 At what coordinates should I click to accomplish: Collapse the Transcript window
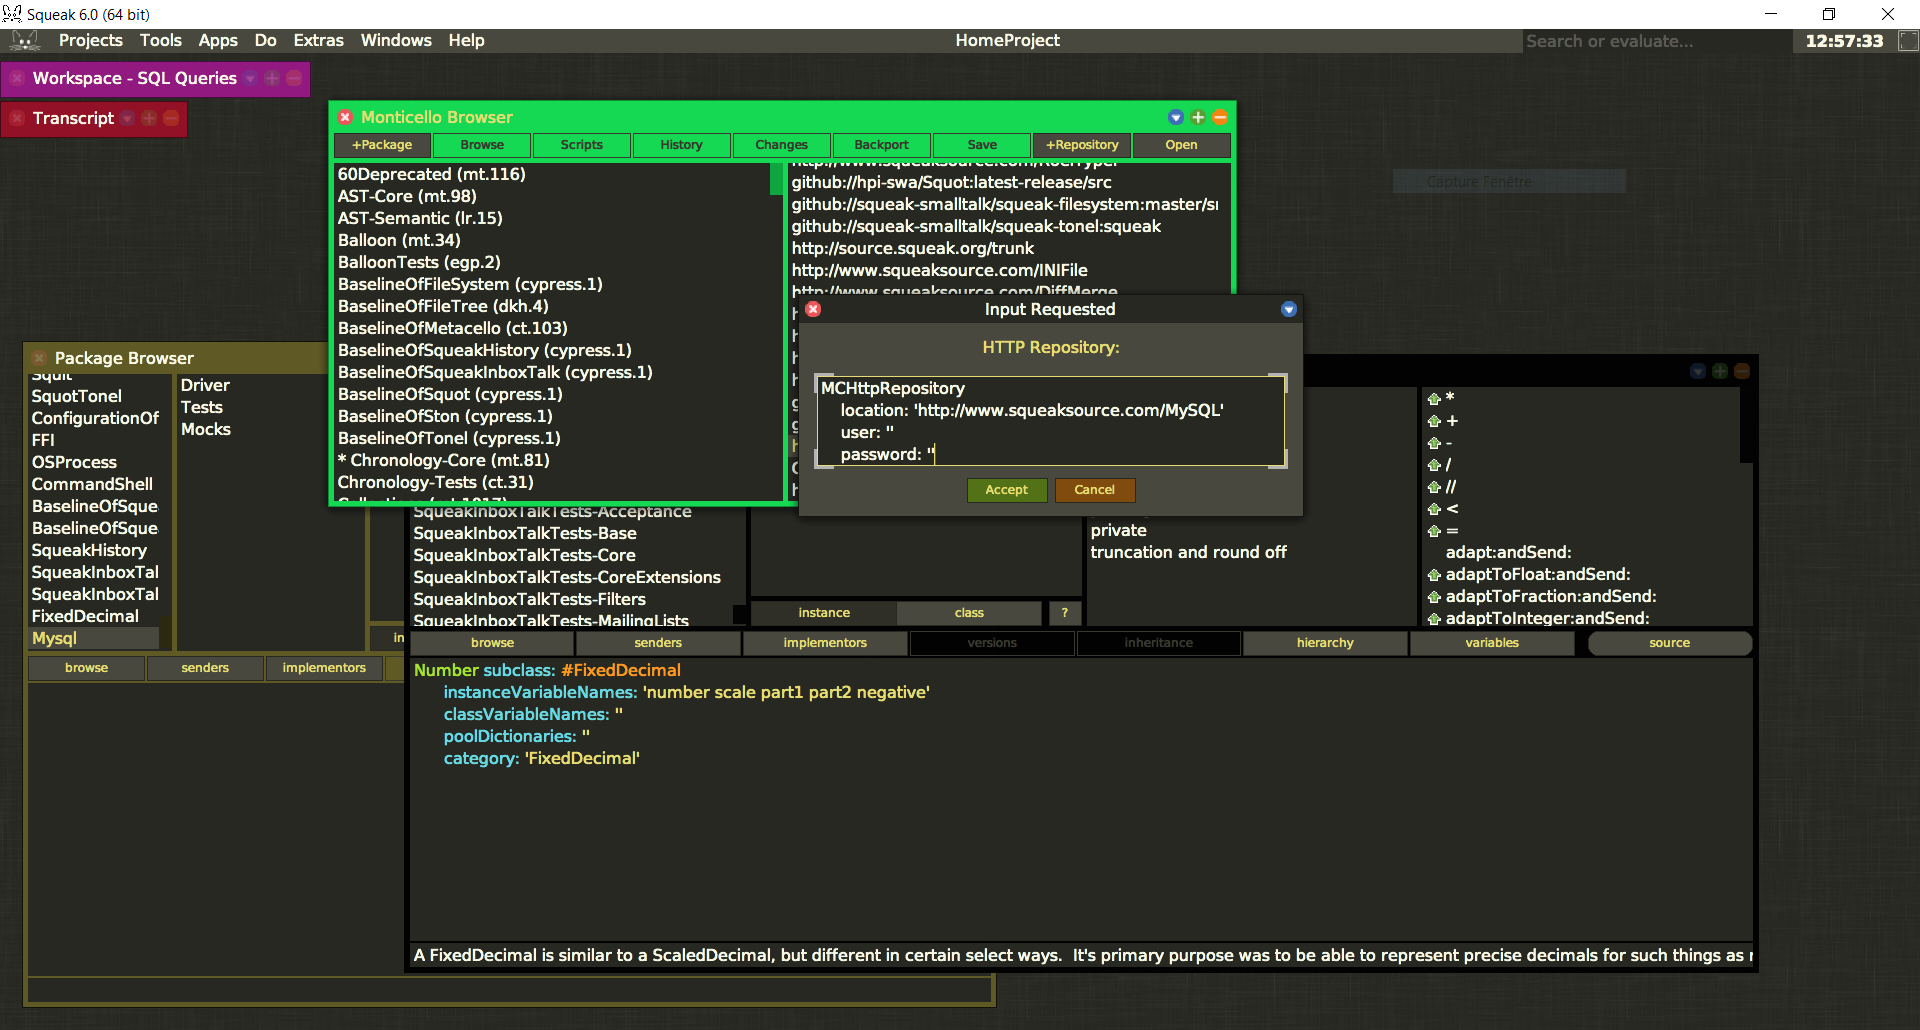point(171,118)
